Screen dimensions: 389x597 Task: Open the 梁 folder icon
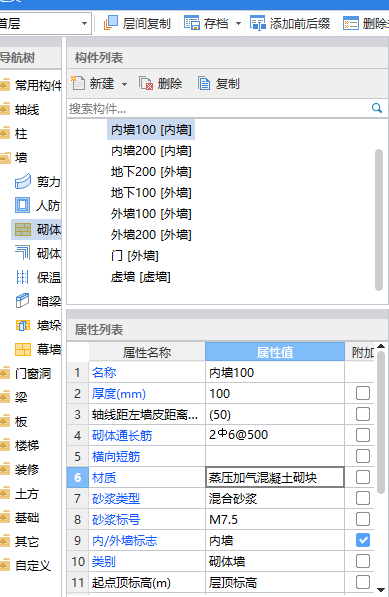pos(5,397)
